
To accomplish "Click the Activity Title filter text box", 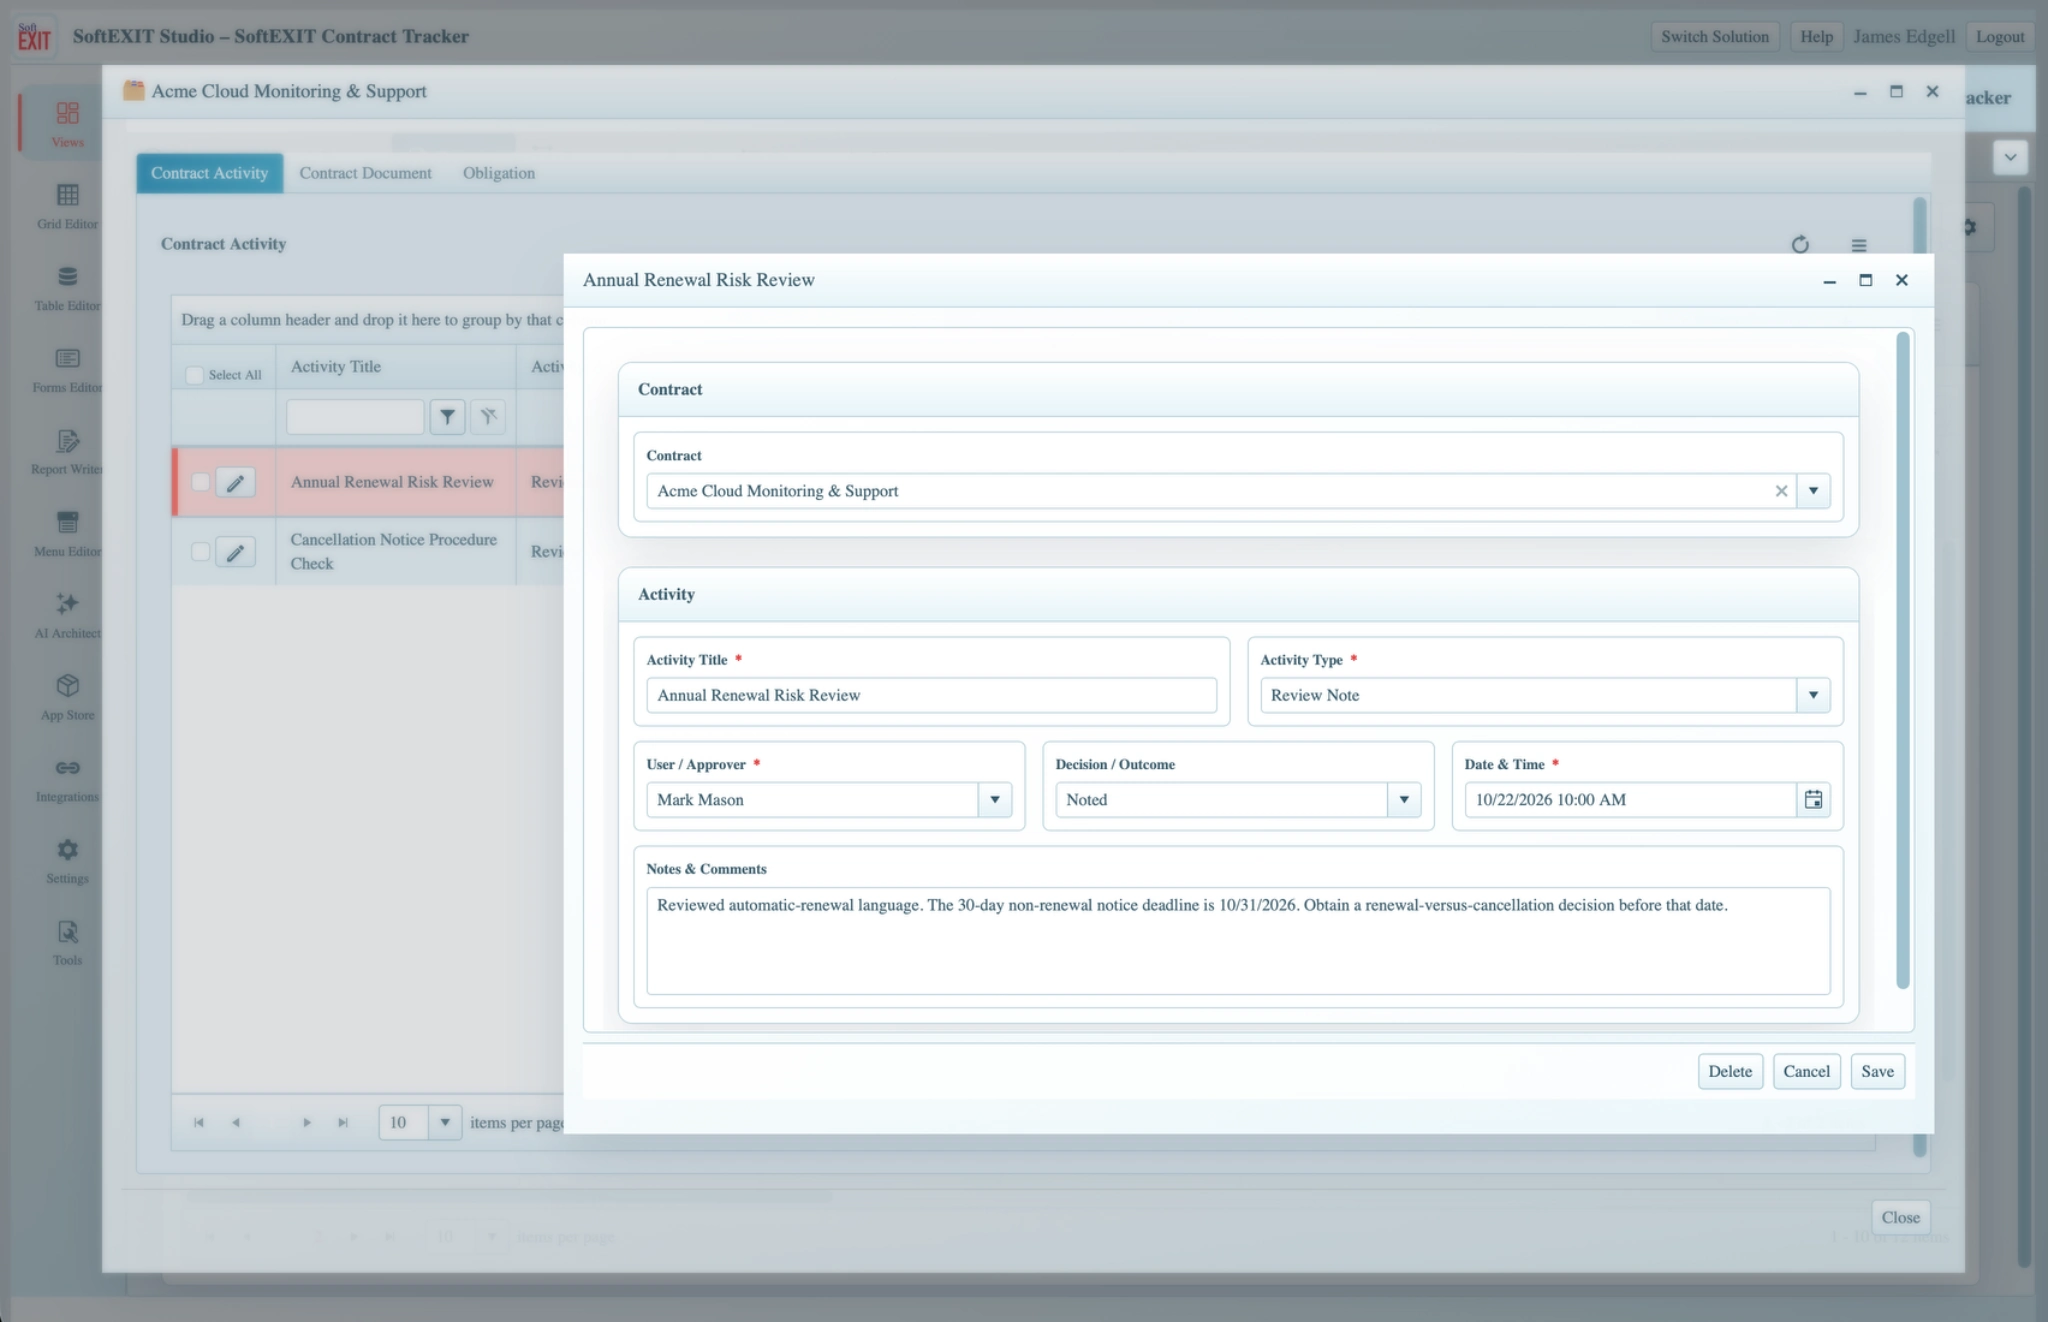I will 355,416.
